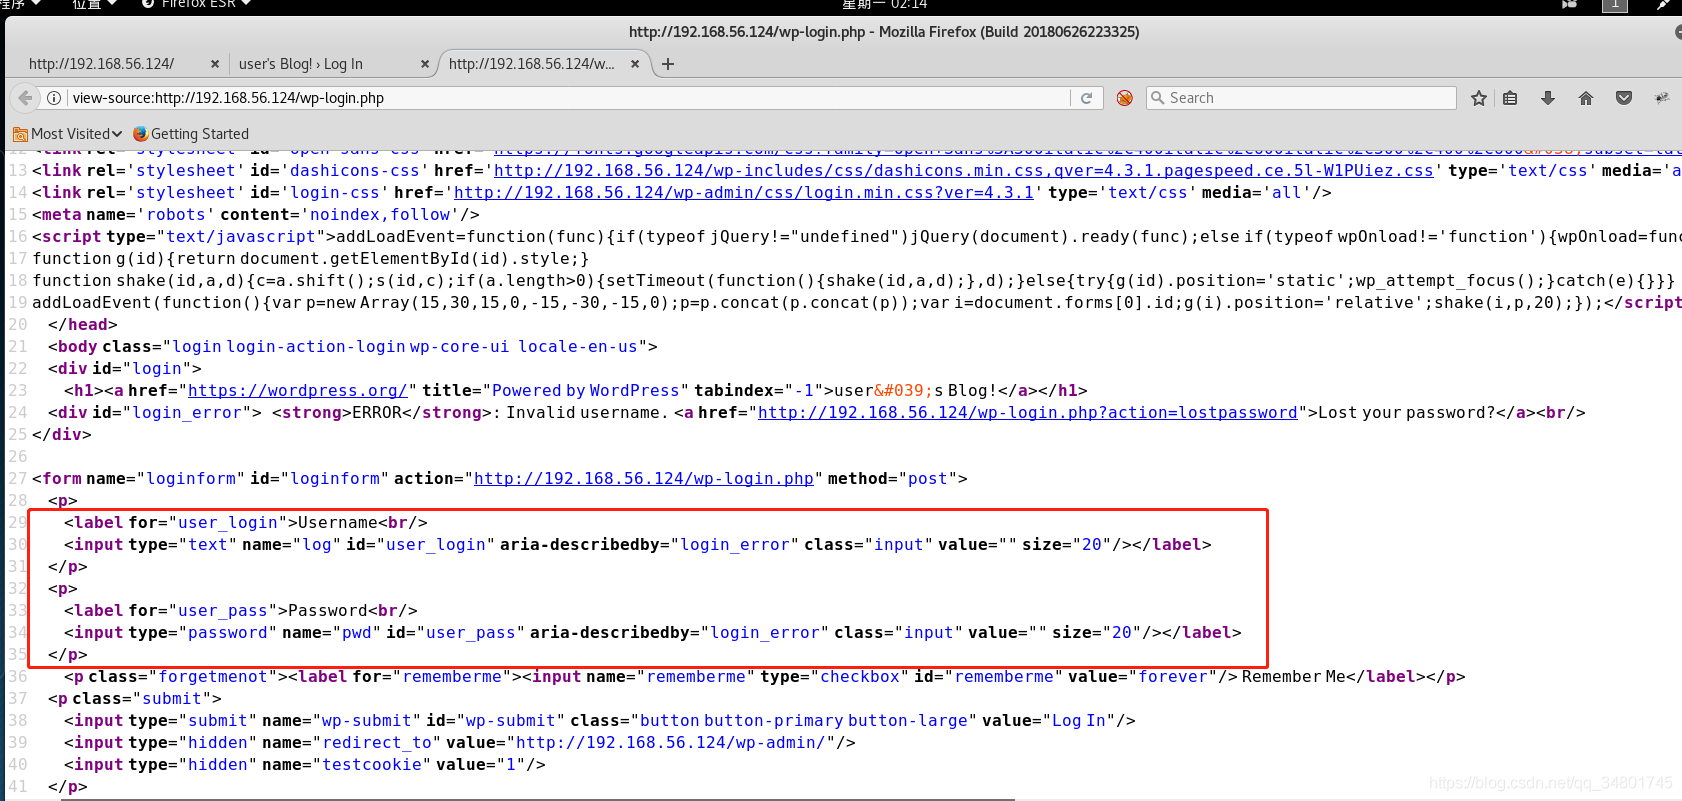Image resolution: width=1682 pixels, height=801 pixels.
Task: Open the bookmarks library icon
Action: click(1510, 98)
